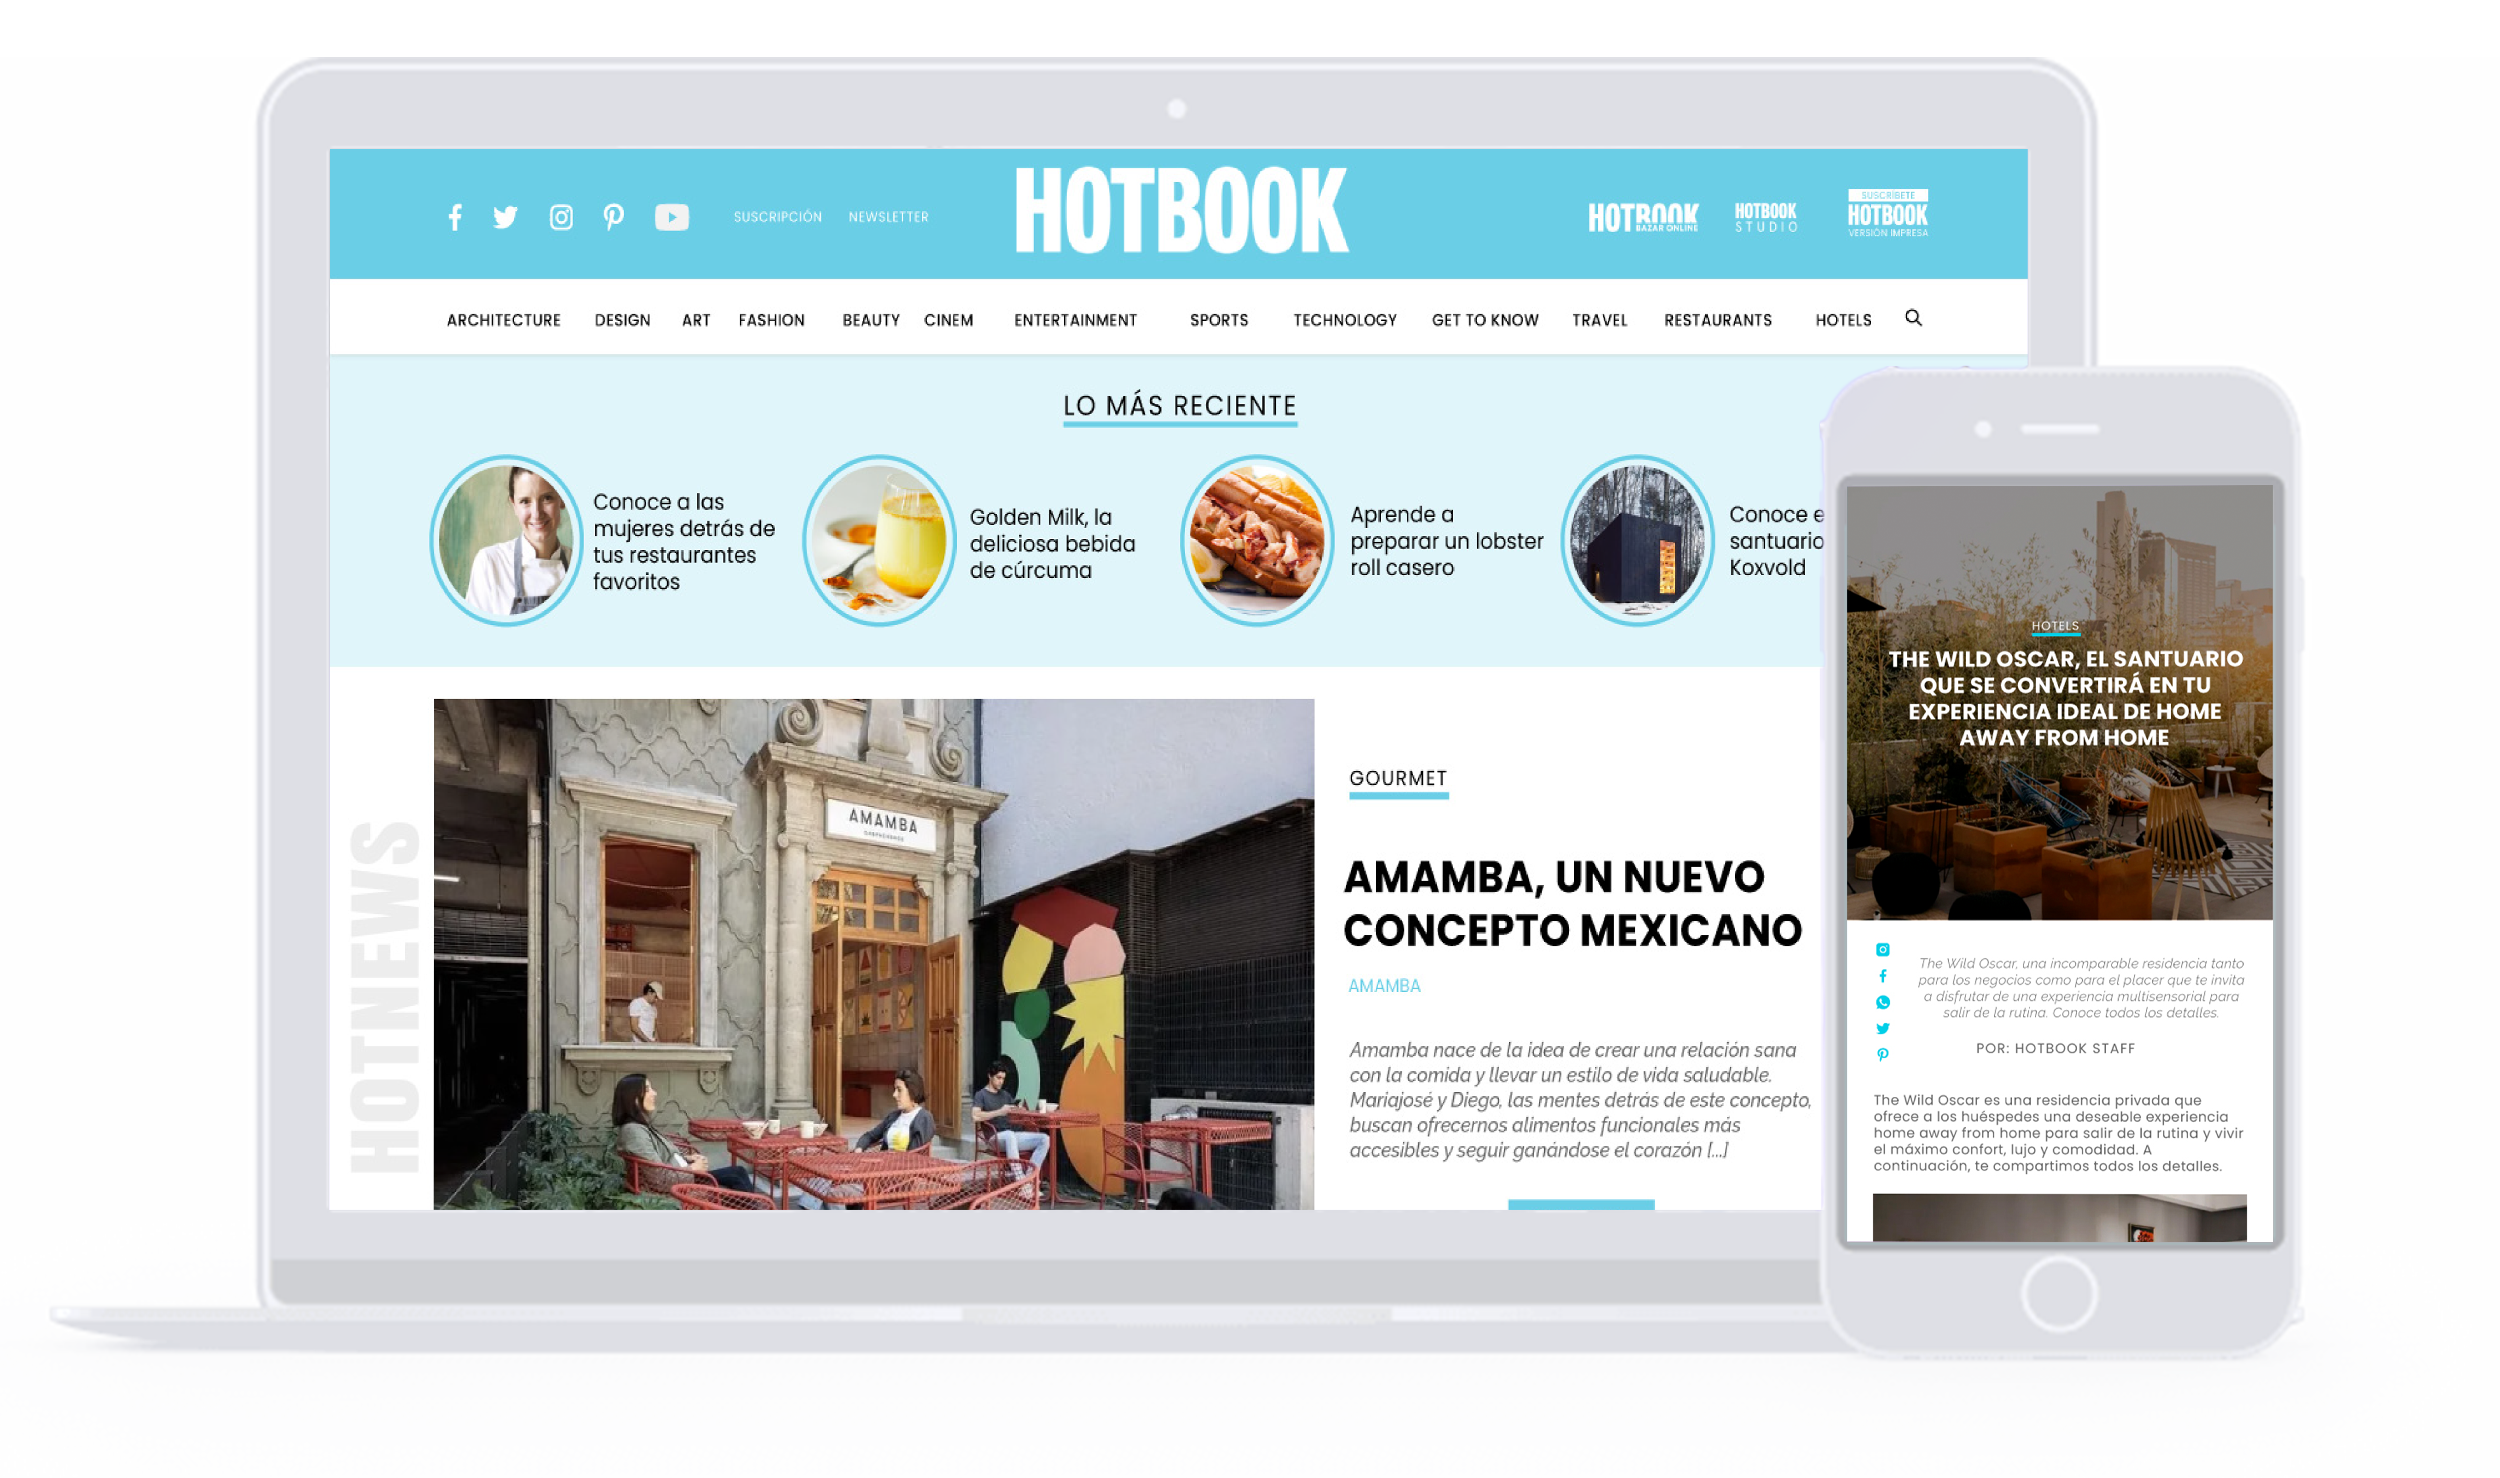Click the Amamba article excerpt text
This screenshot has height=1478, width=2500.
[x=1580, y=1100]
